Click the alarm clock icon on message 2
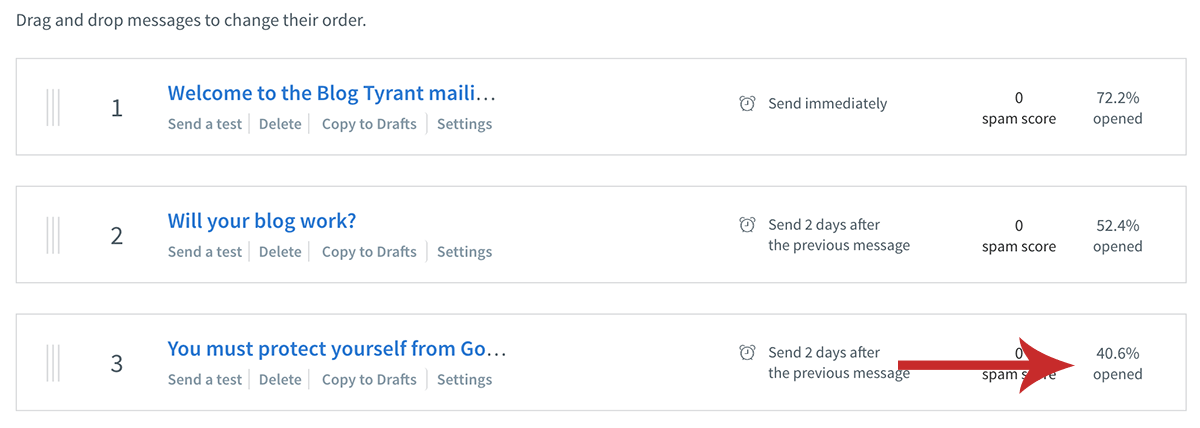 tap(747, 224)
